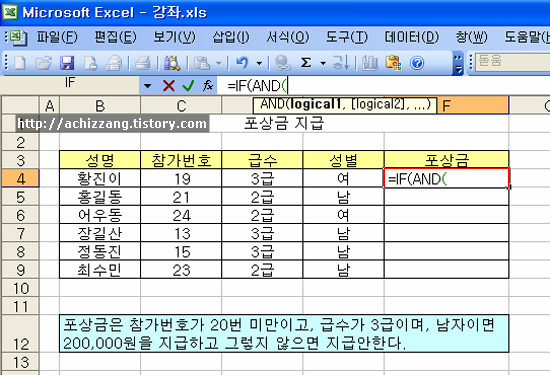Click the Undo arrow icon
The image size is (550, 375).
pyautogui.click(x=242, y=63)
